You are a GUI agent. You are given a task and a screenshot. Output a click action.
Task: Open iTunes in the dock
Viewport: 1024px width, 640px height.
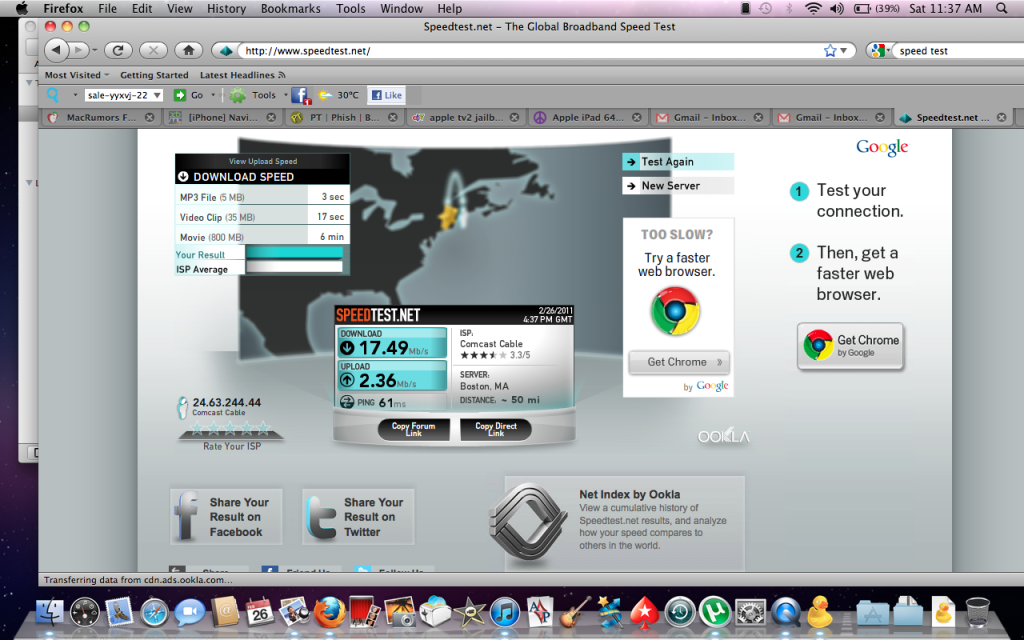pos(504,613)
